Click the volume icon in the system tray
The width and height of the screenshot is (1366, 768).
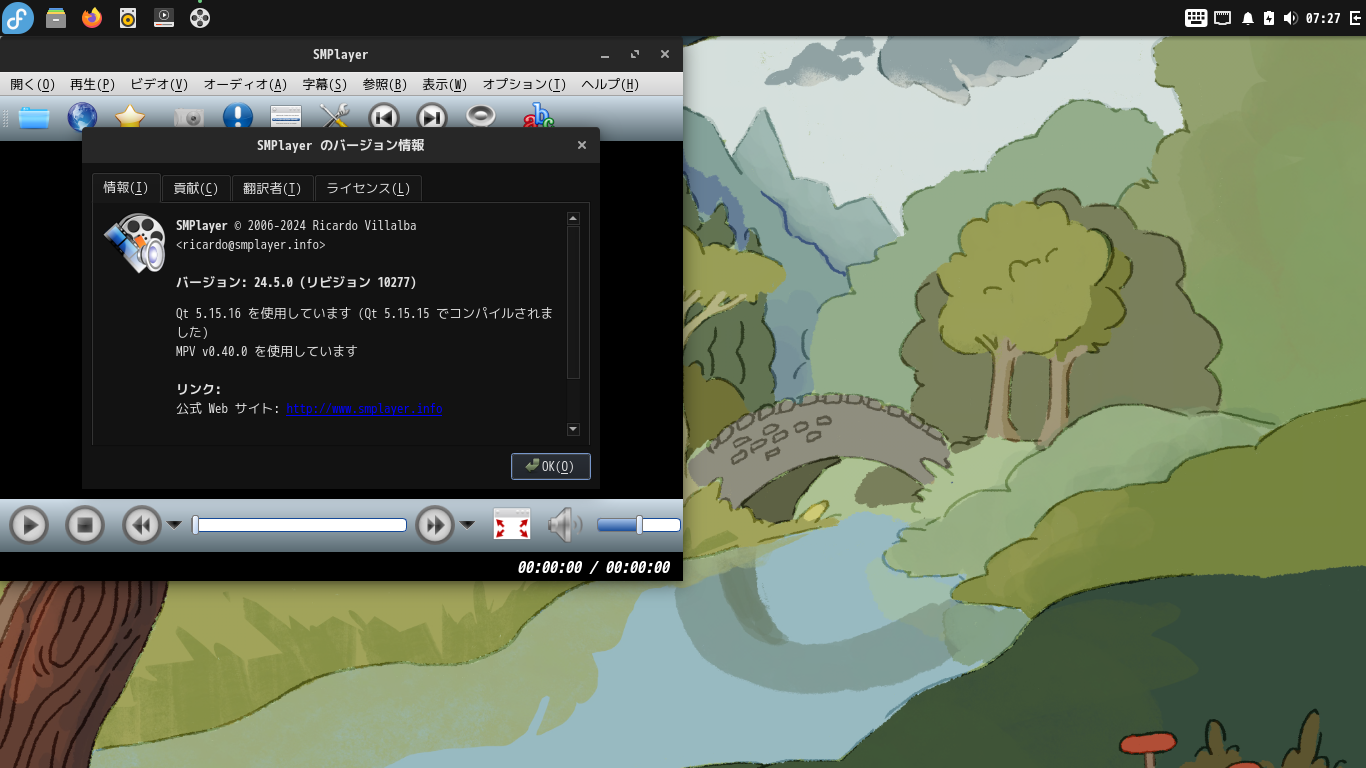click(x=1290, y=18)
